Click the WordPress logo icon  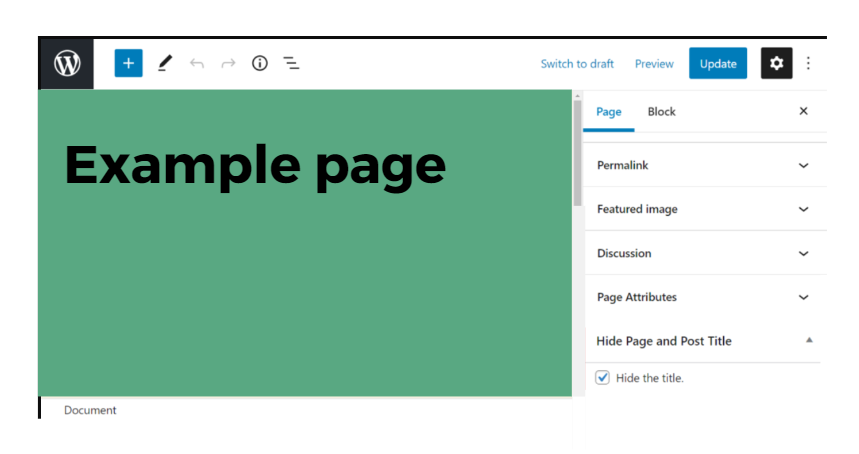click(x=66, y=64)
